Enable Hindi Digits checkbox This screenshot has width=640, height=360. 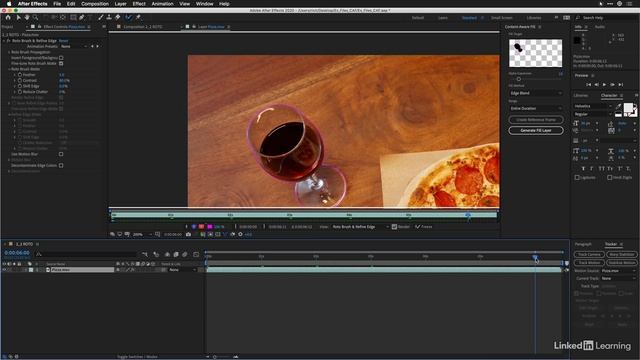tap(609, 178)
